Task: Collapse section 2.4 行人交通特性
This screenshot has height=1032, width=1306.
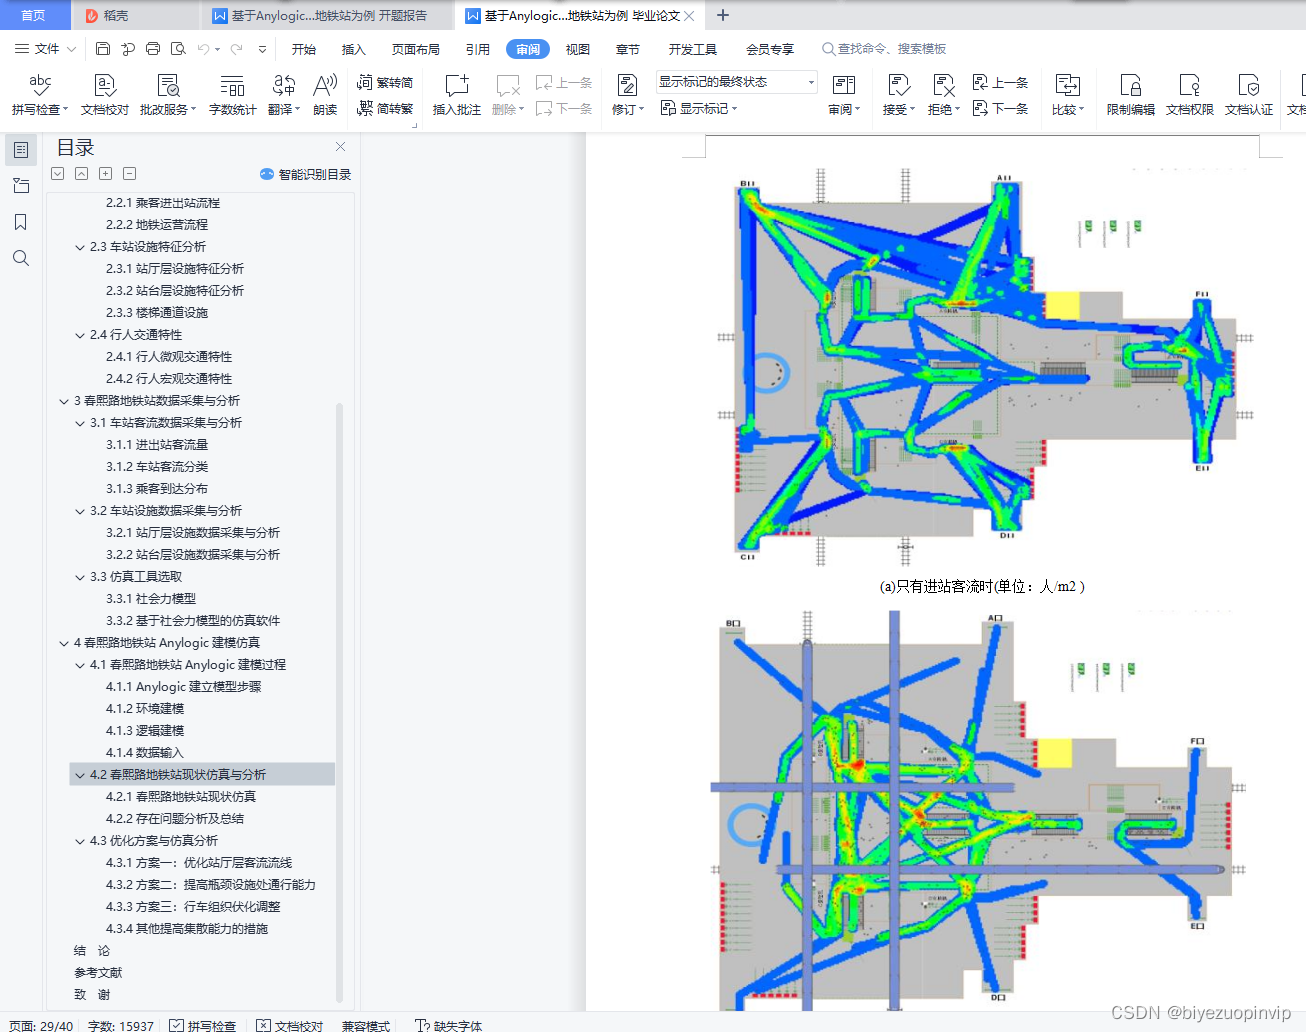Action: tap(80, 335)
